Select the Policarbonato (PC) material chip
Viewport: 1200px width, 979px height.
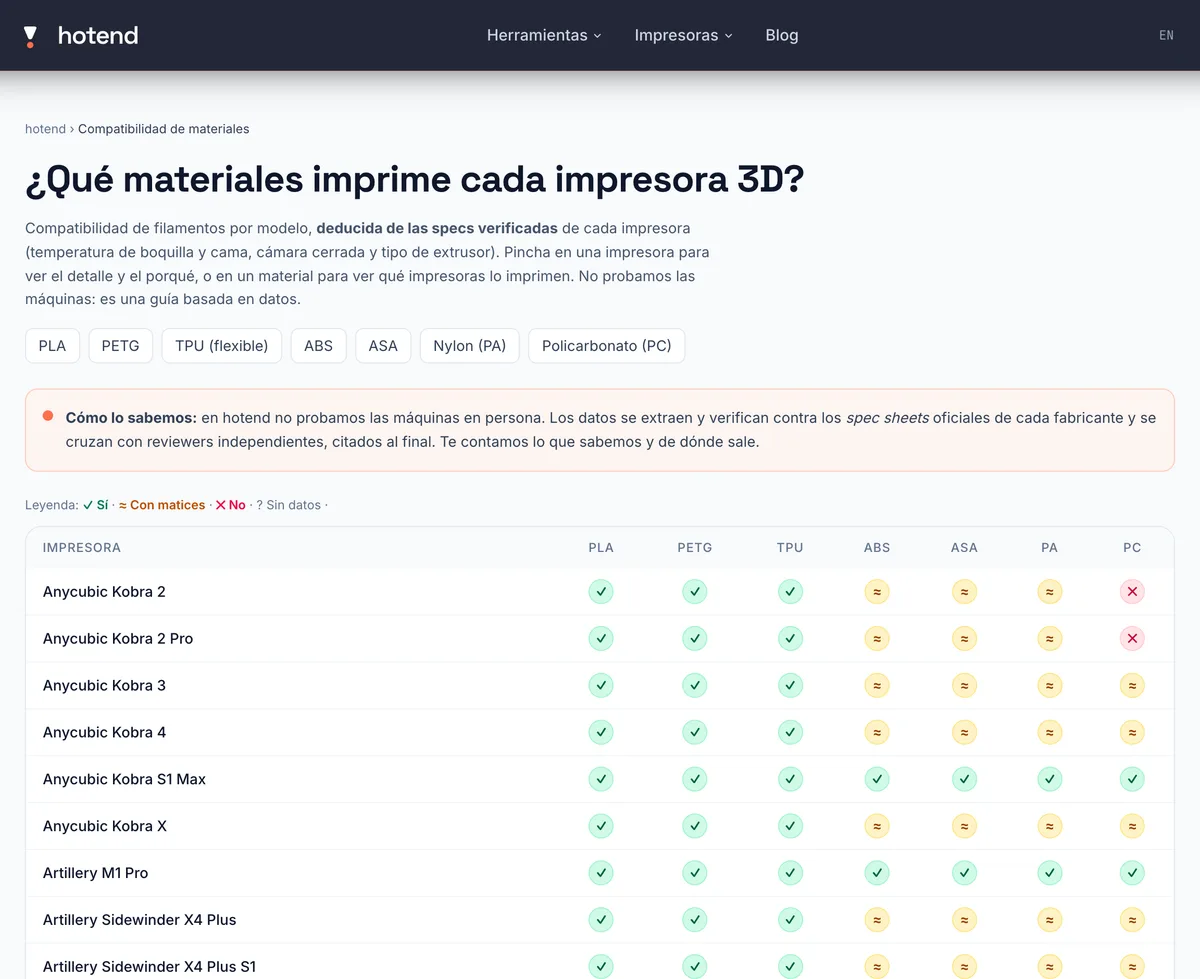(x=607, y=346)
